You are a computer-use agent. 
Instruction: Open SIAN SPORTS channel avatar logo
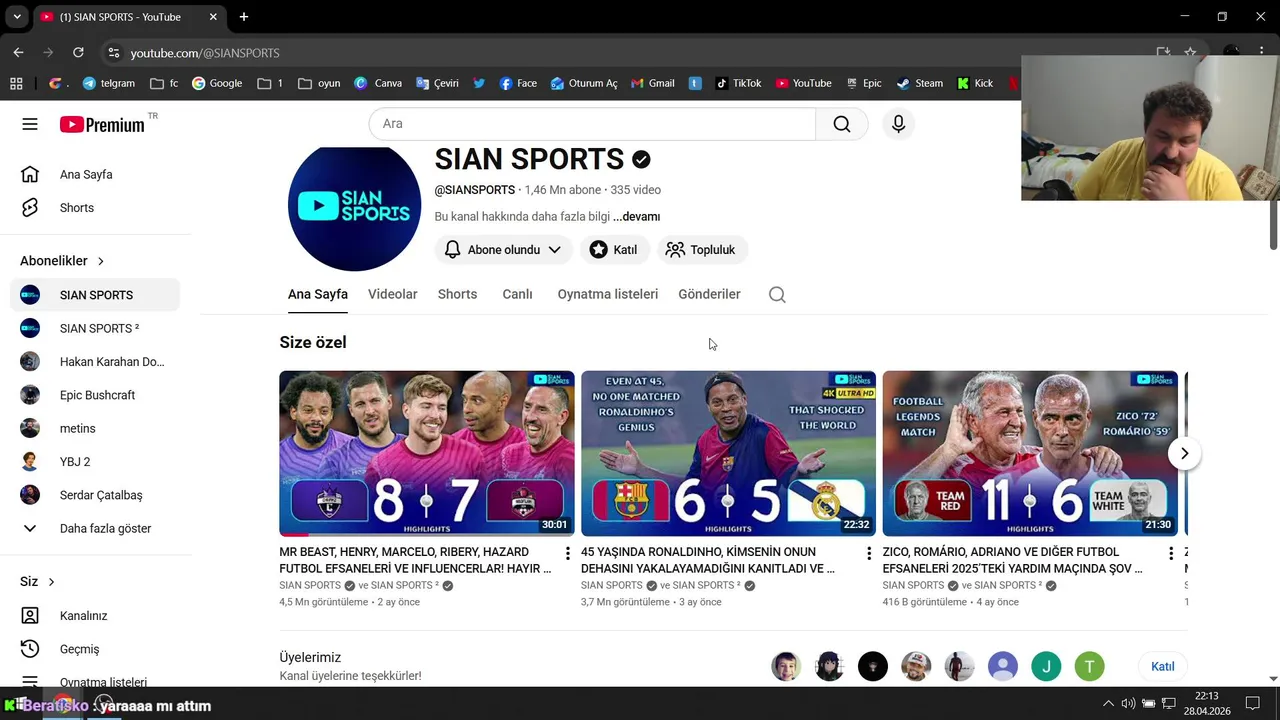point(354,208)
